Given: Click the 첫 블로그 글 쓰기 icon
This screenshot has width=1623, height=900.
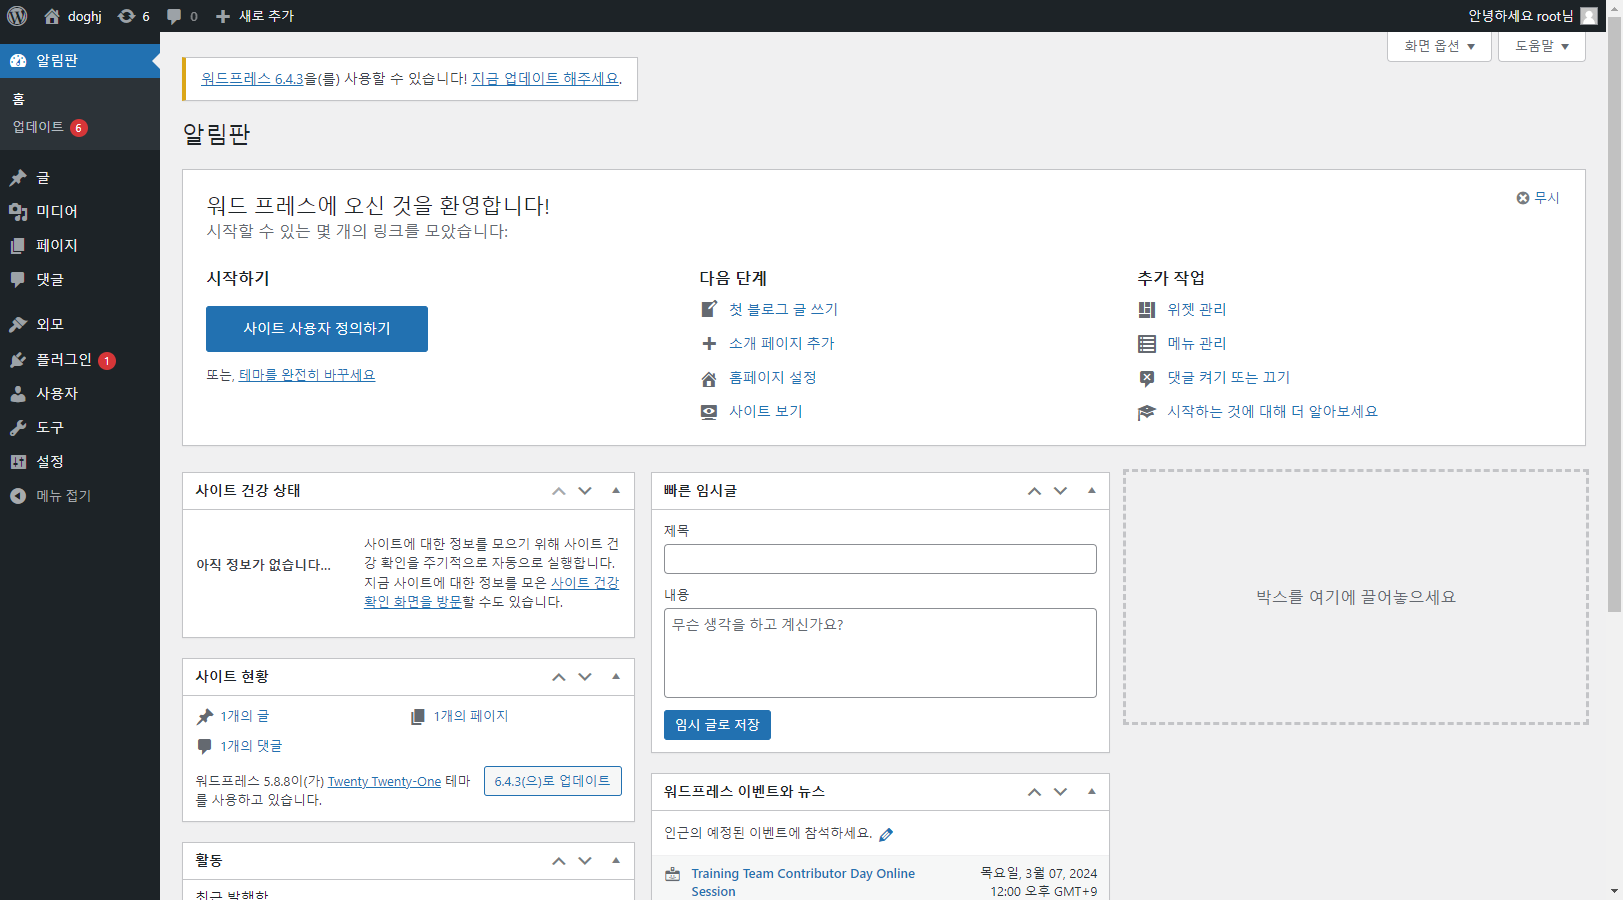Looking at the screenshot, I should point(709,310).
